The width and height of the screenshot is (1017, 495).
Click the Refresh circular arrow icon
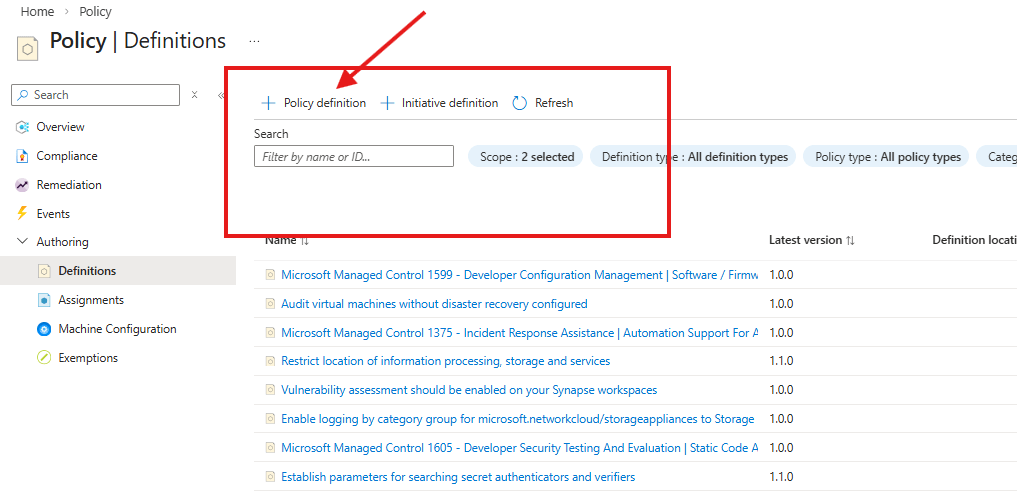519,103
